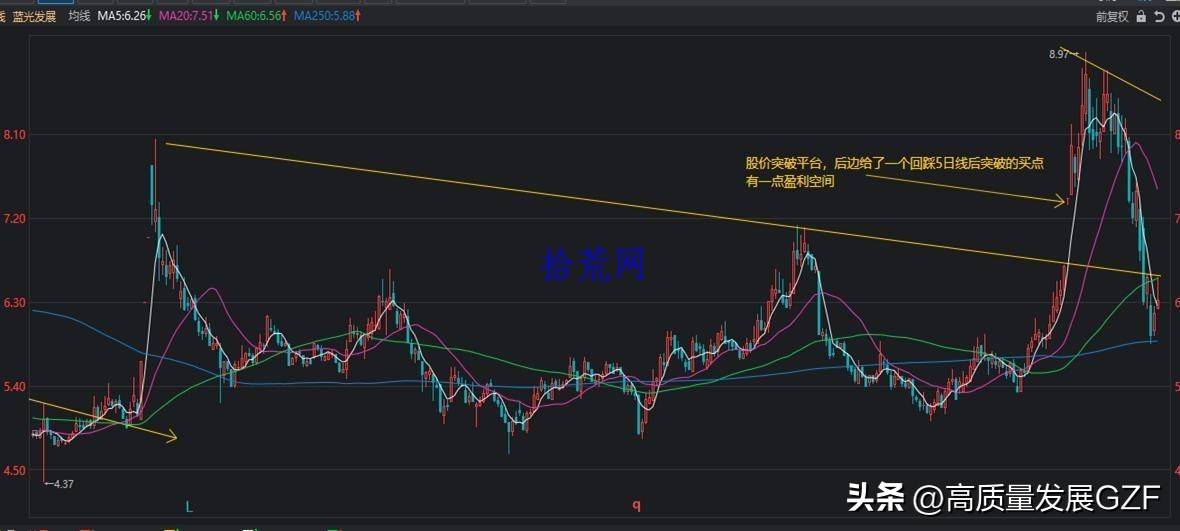This screenshot has height=531, width=1180.
Task: Select the MA20:7.51 indicator value
Action: [189, 16]
